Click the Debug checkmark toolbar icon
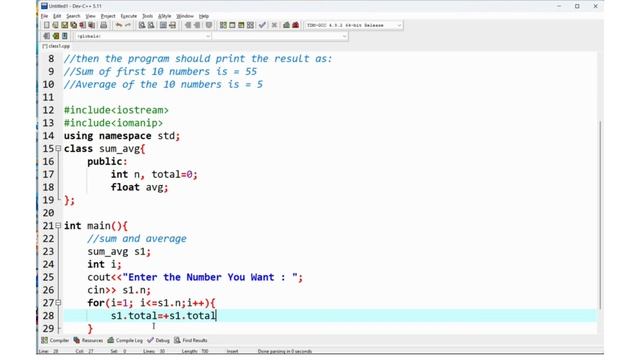Screen dimensions: 640x360 (262, 25)
